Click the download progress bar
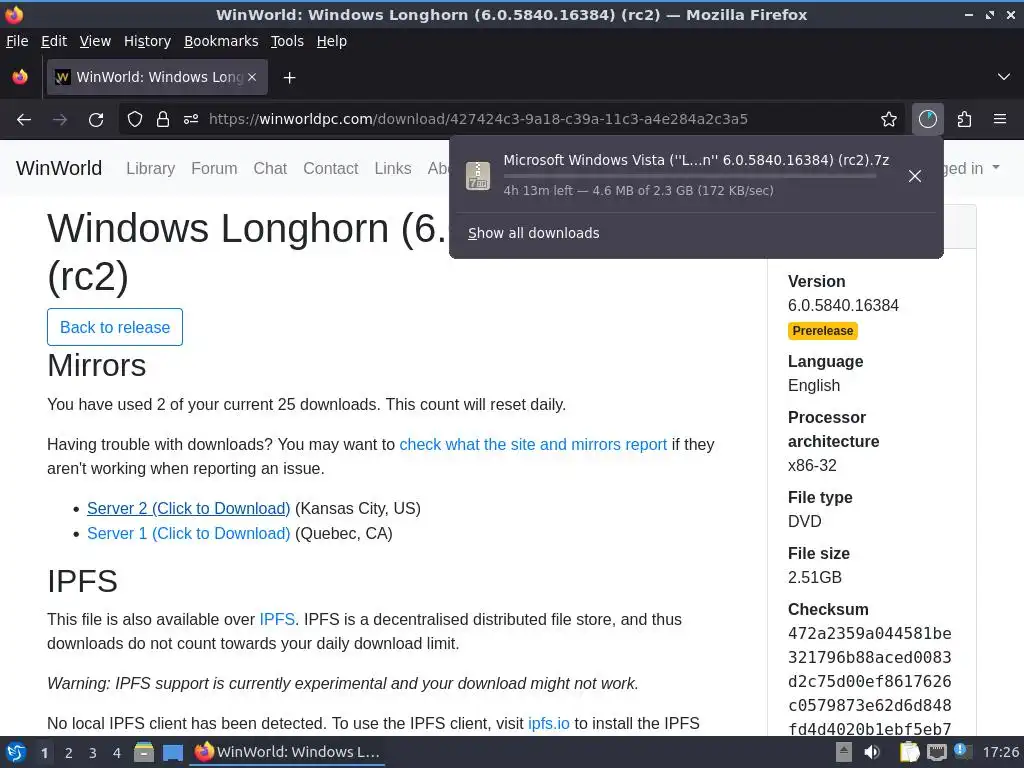Viewport: 1024px width, 768px height. click(x=690, y=176)
